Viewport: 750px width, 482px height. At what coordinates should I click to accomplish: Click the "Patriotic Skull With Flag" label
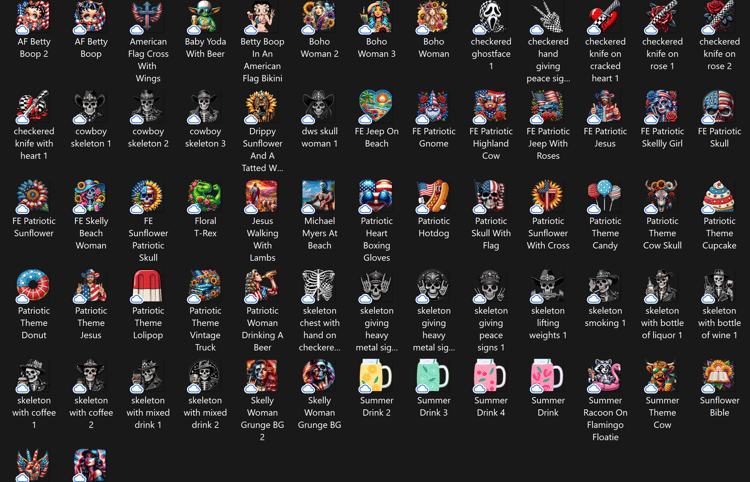(x=491, y=233)
